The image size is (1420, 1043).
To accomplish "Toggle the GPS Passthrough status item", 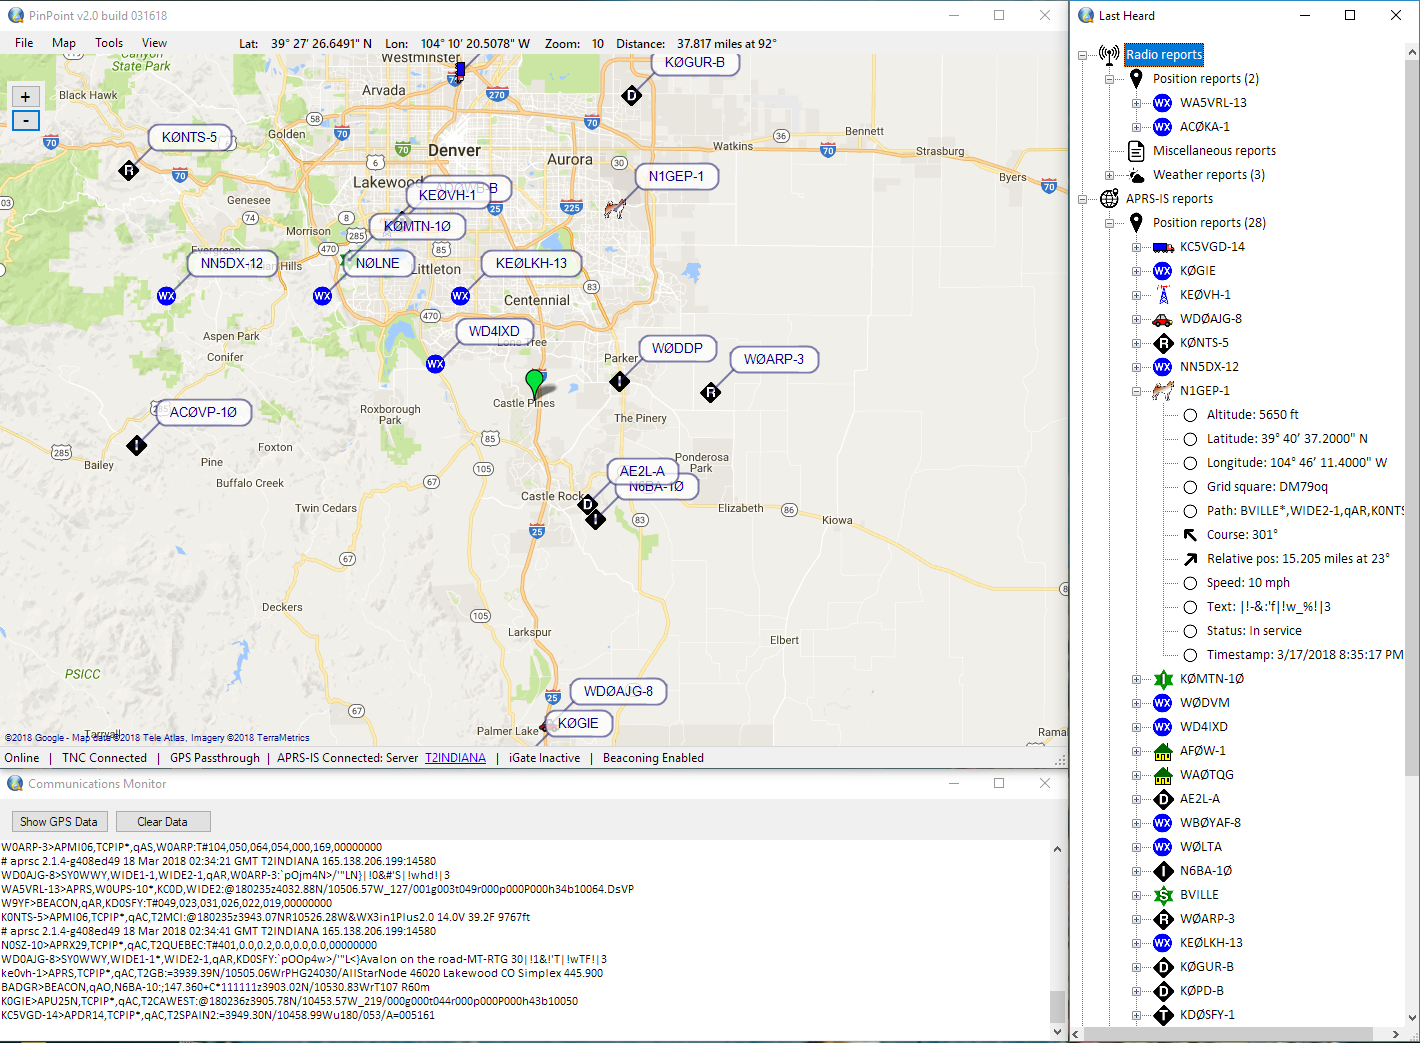I will [x=214, y=757].
